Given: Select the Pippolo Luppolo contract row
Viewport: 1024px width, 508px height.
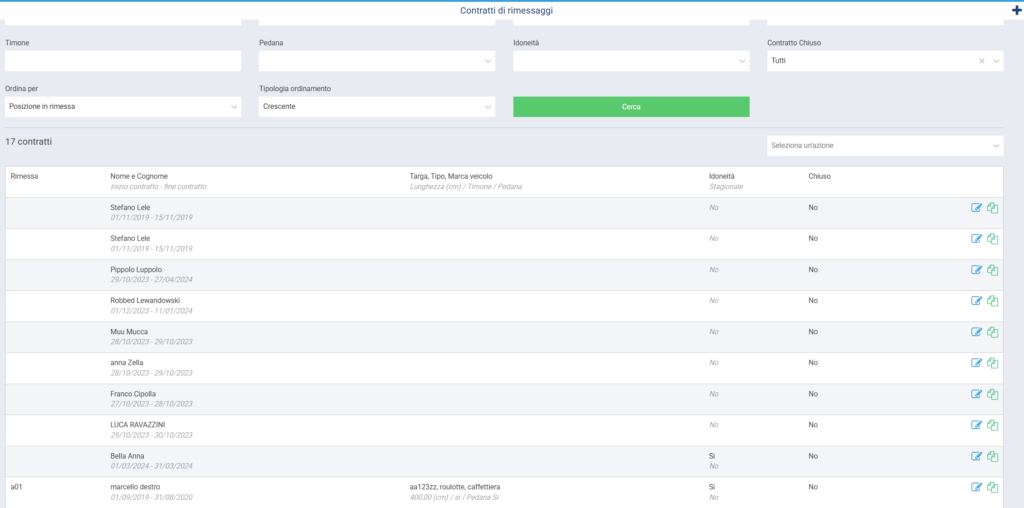Looking at the screenshot, I should point(400,275).
